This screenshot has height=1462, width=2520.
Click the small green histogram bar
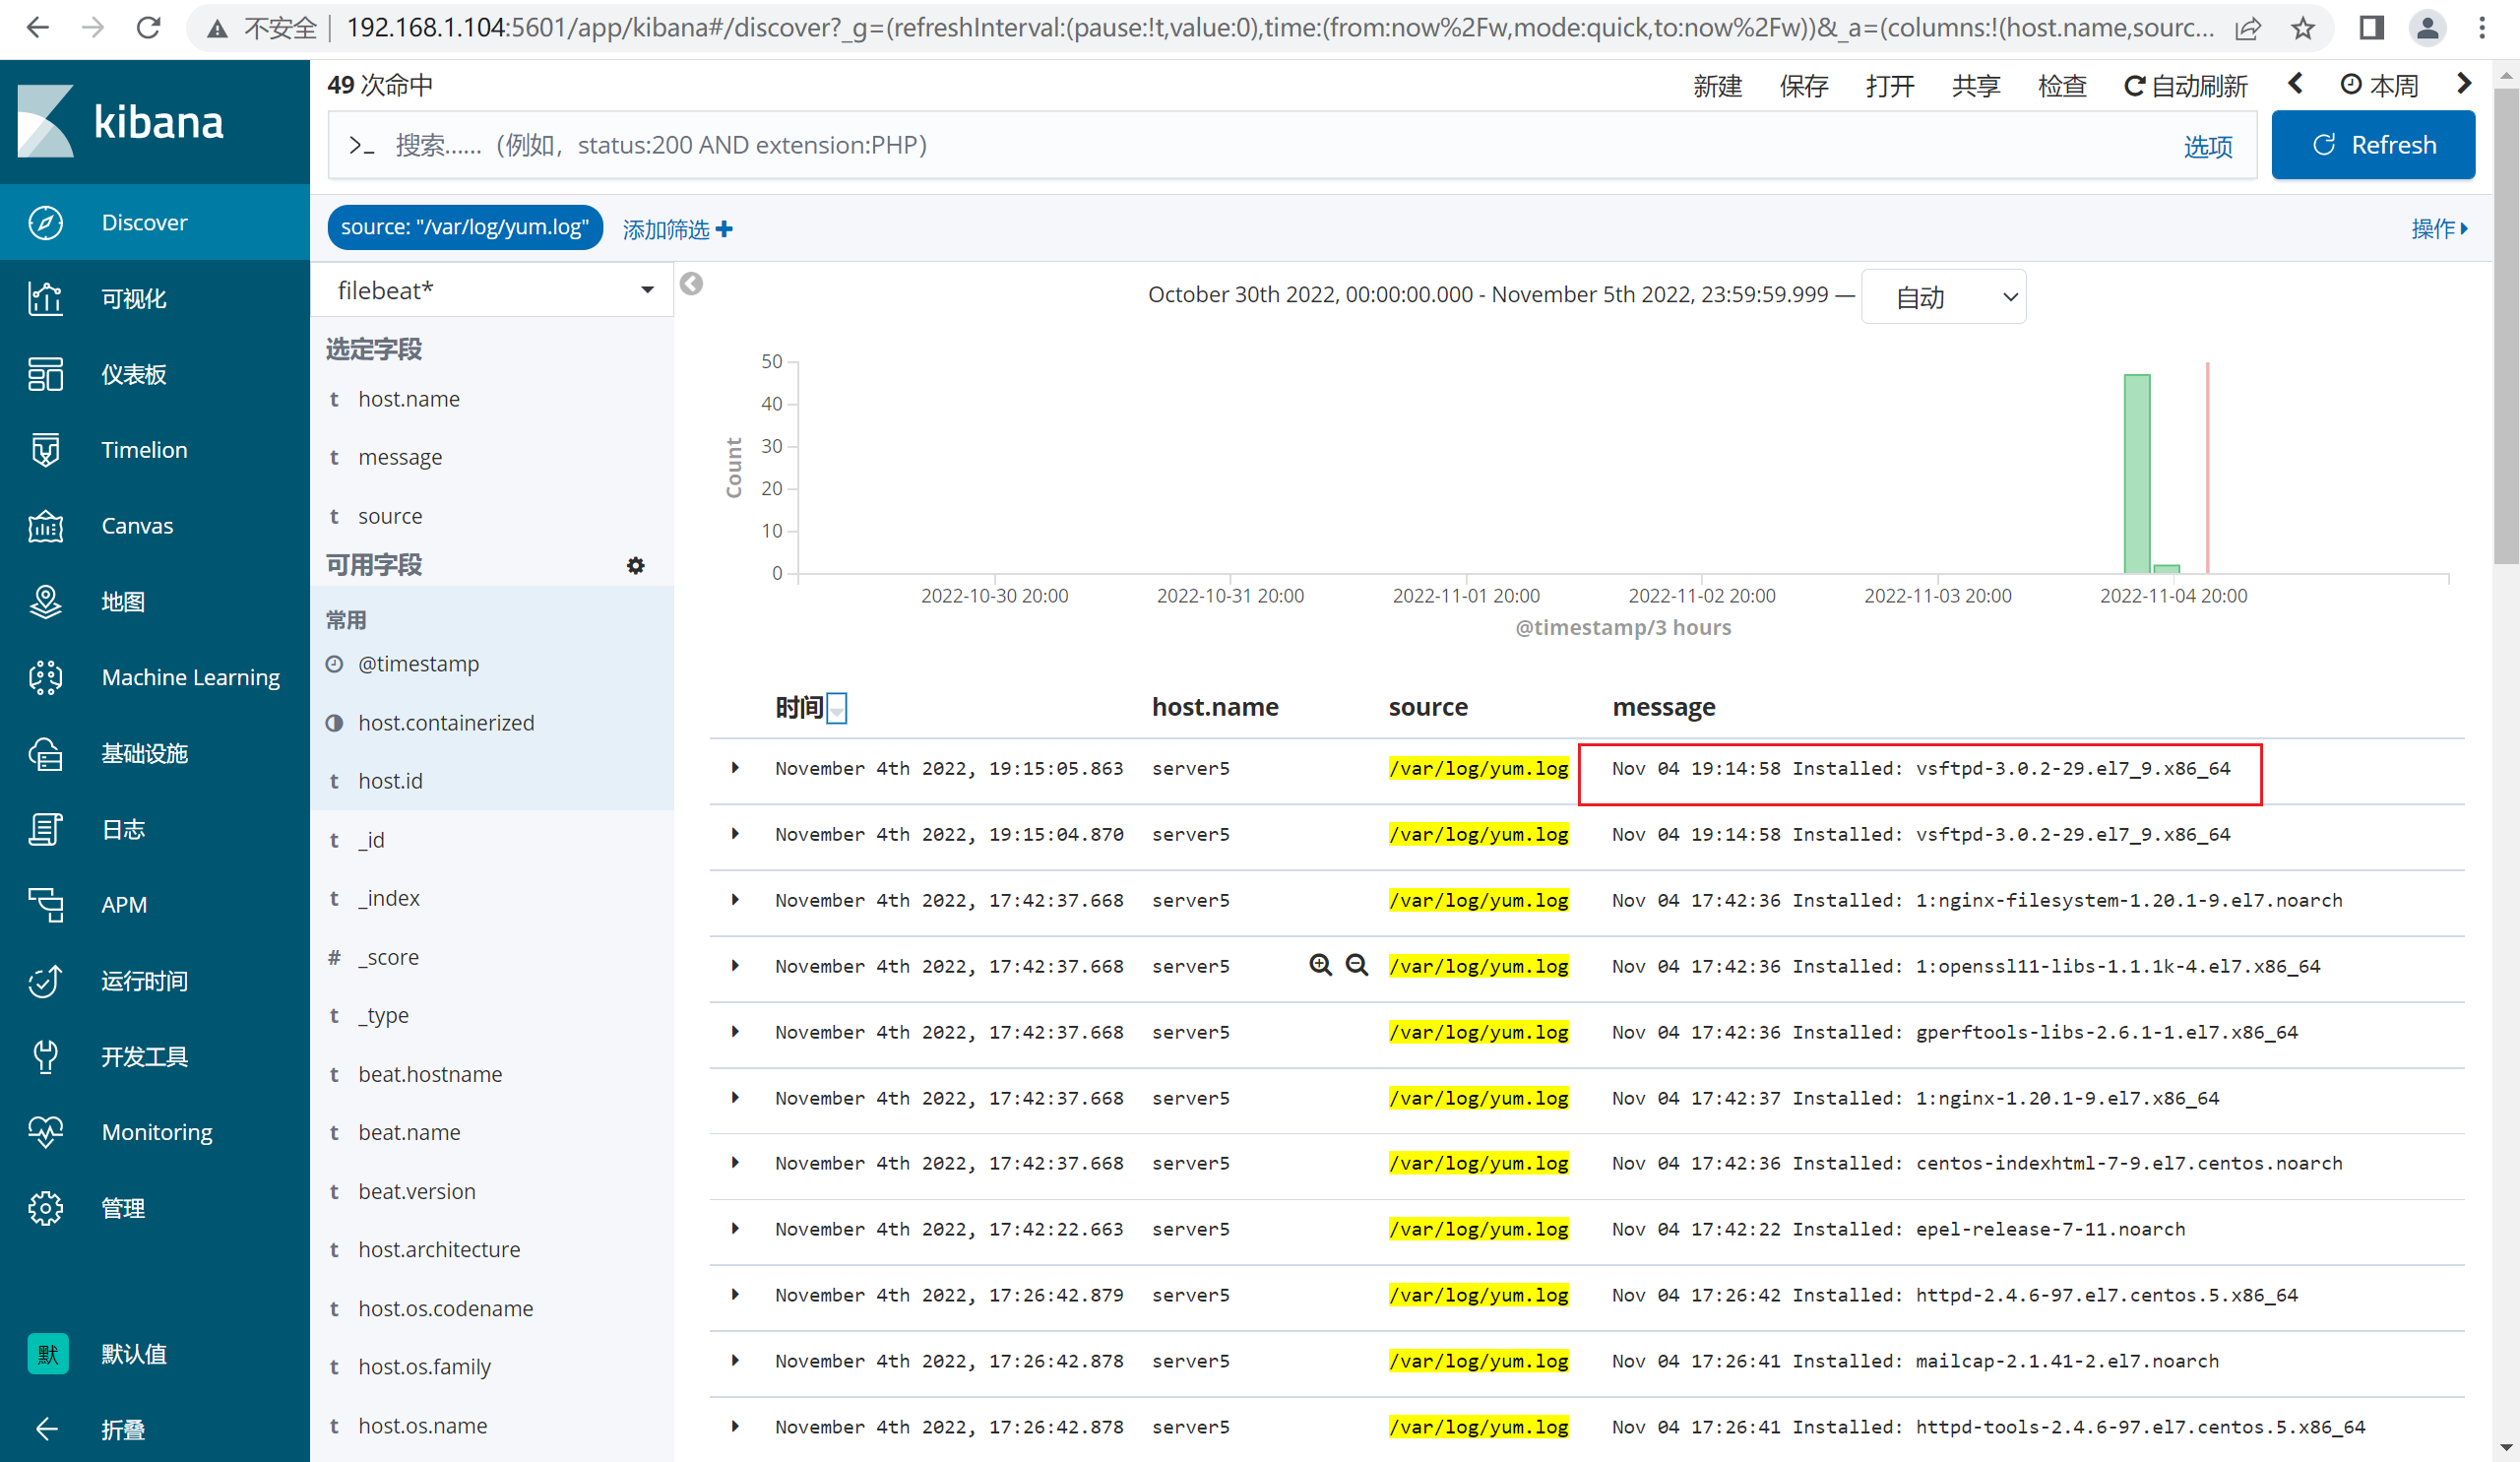coord(2166,569)
